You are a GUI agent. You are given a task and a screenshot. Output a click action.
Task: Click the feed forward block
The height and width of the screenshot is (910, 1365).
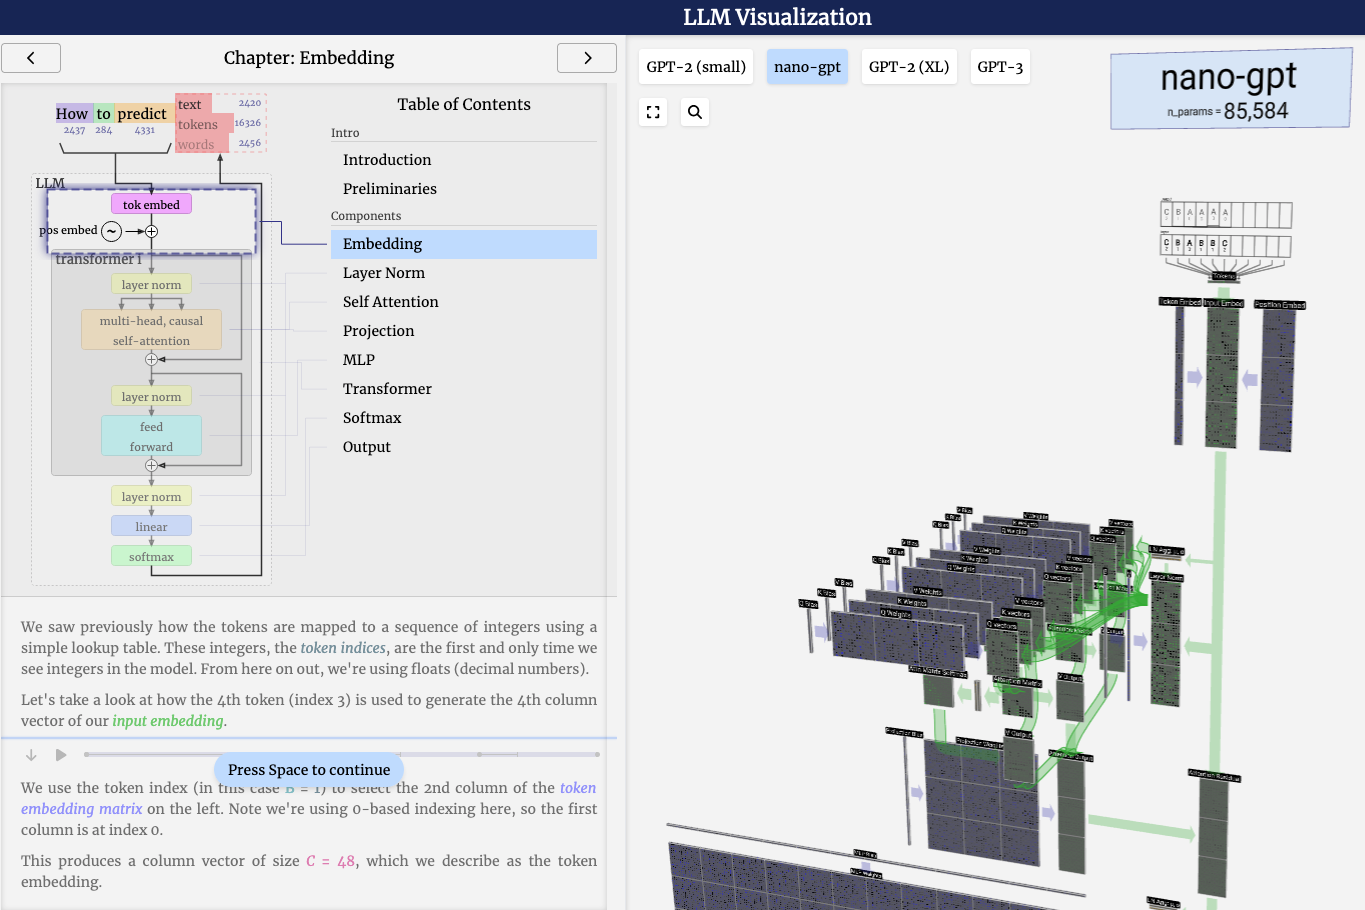pos(151,436)
